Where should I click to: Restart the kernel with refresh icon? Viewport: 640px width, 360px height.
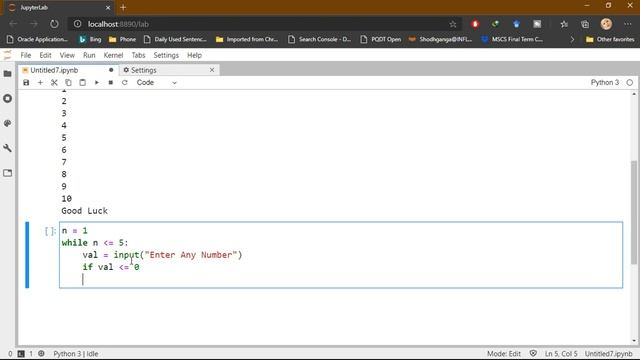[124, 82]
